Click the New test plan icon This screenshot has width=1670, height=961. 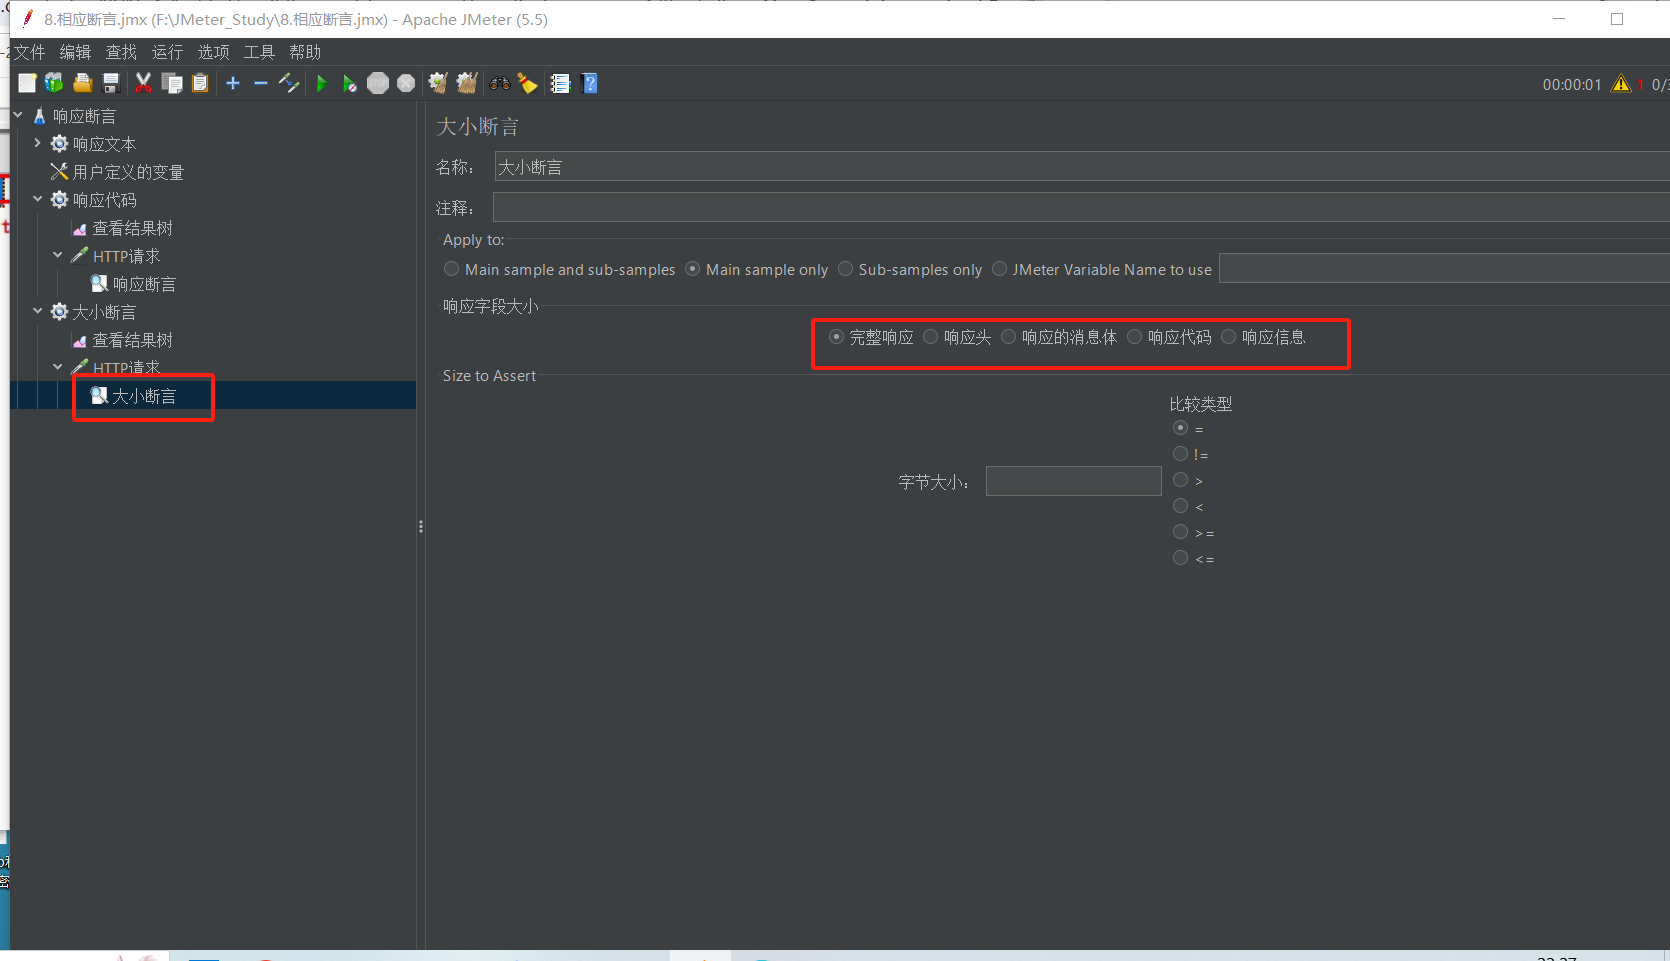27,83
